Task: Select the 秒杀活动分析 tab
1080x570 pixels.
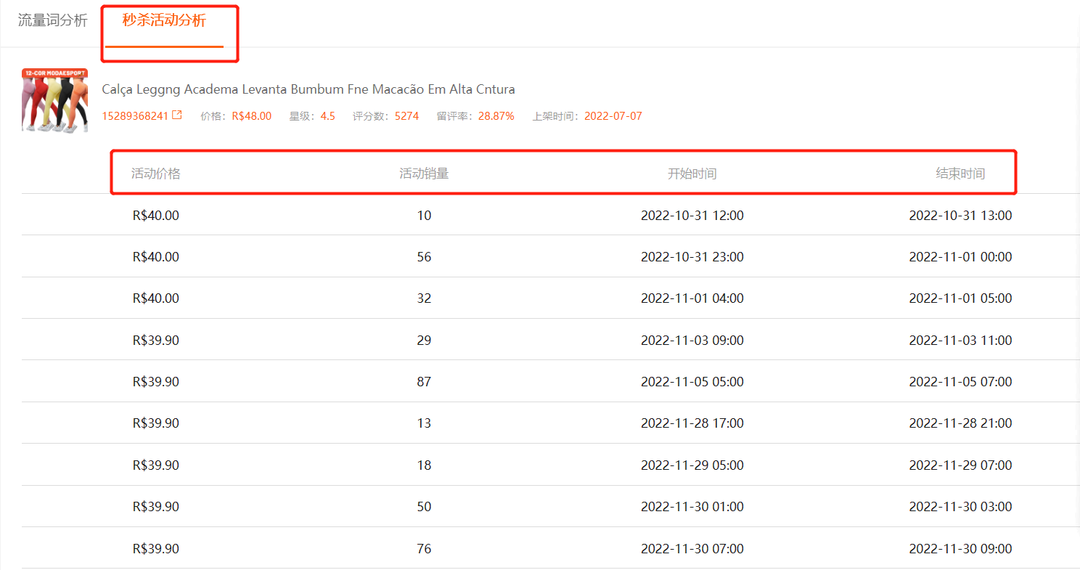Action: pos(164,21)
